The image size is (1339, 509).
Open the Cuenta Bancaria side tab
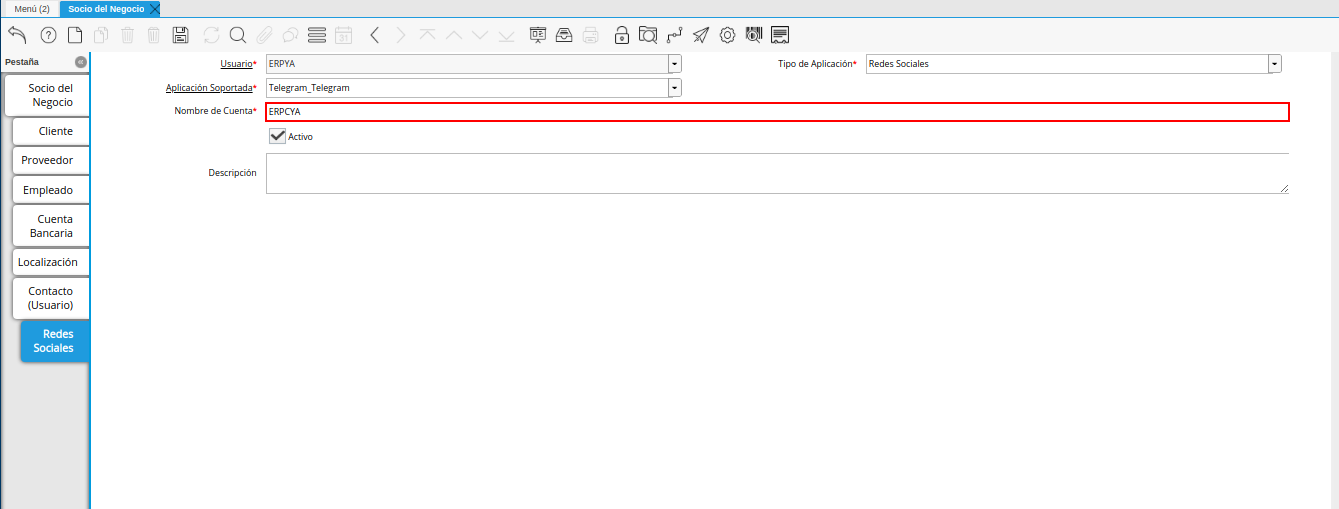(51, 226)
